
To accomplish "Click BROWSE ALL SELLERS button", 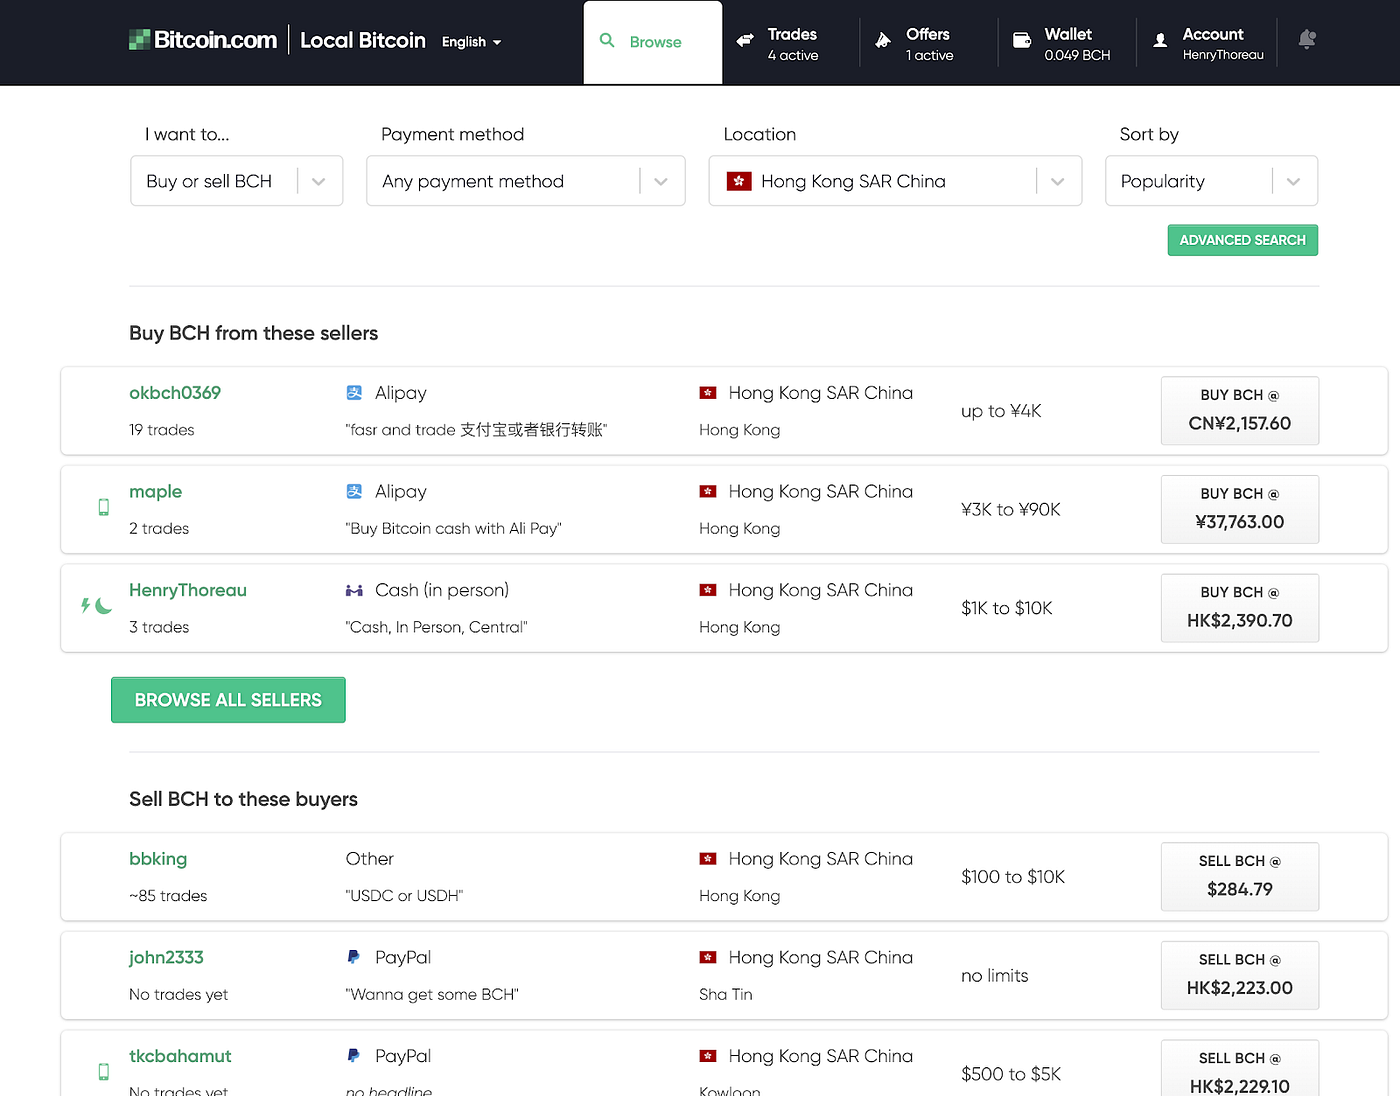I will click(x=228, y=700).
